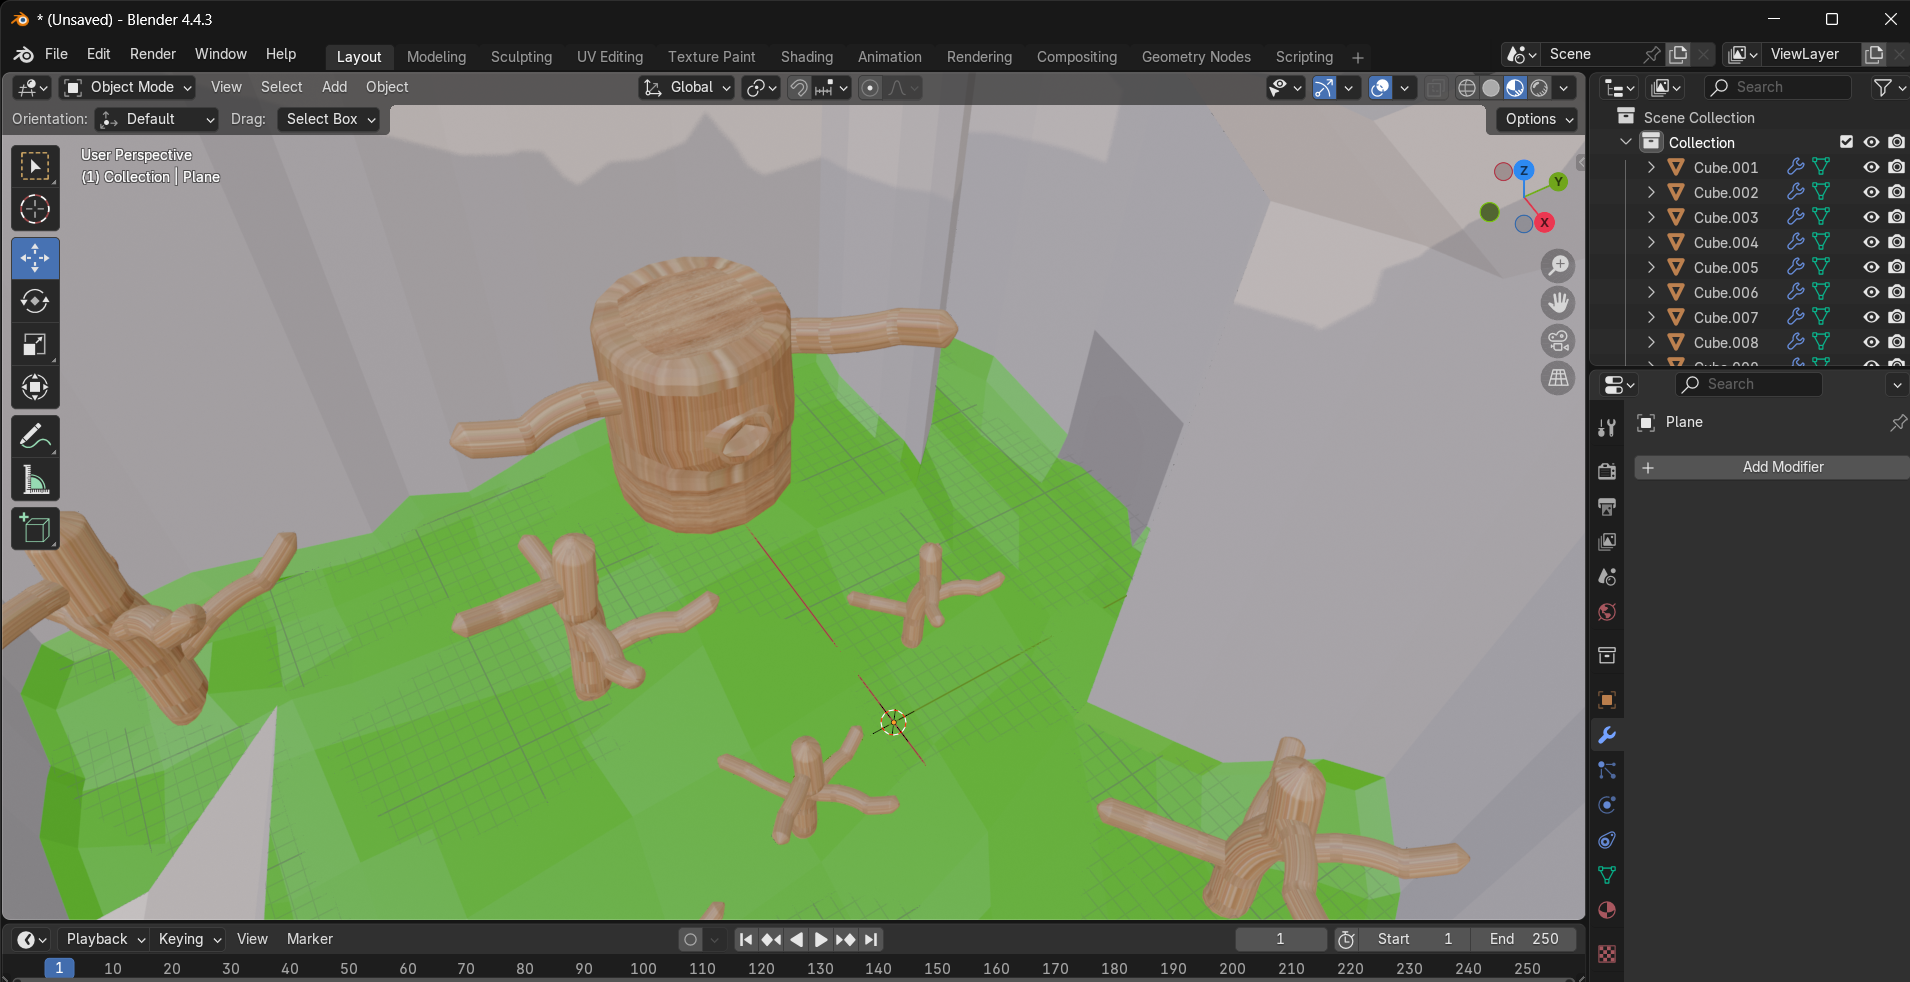The image size is (1910, 982).
Task: Click the viewport zoom magnifier icon
Action: pyautogui.click(x=1558, y=266)
